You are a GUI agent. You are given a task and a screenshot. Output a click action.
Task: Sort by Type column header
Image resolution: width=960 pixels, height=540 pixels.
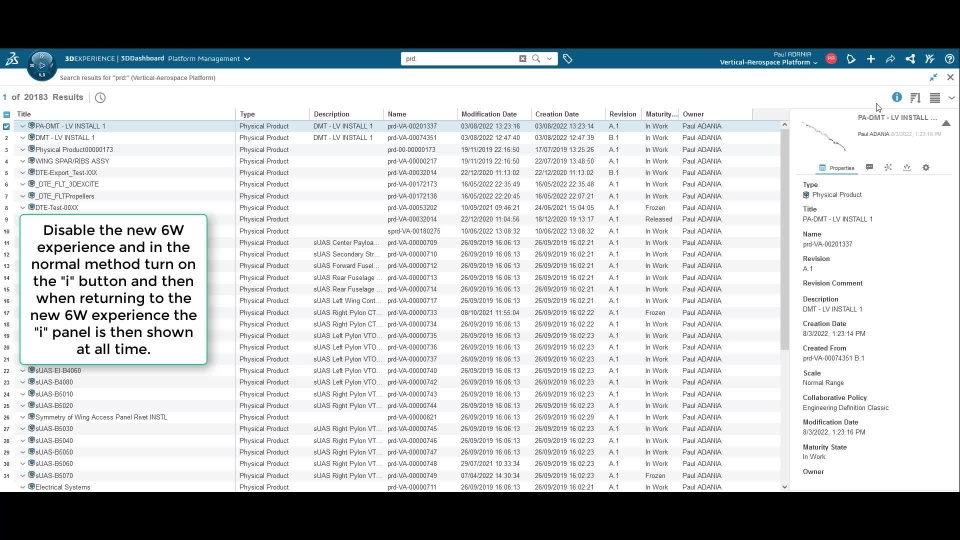(x=247, y=114)
